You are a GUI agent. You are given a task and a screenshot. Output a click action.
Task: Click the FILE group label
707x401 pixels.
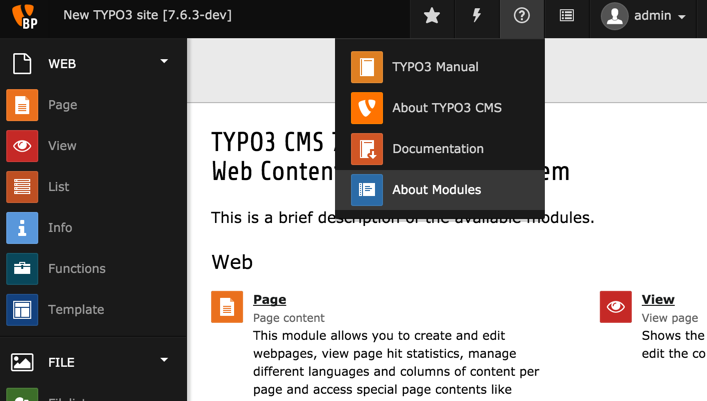(x=61, y=363)
